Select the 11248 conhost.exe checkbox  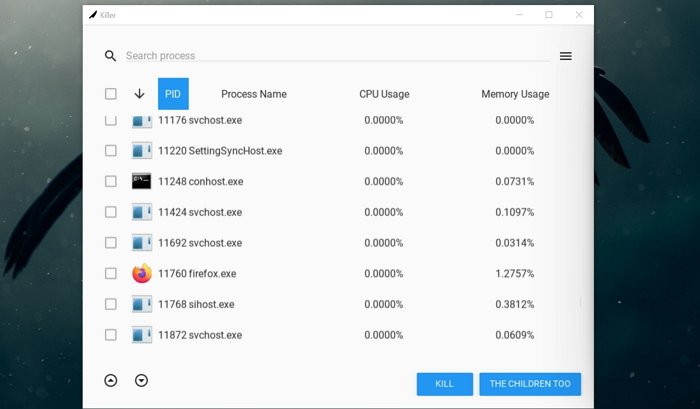(111, 182)
